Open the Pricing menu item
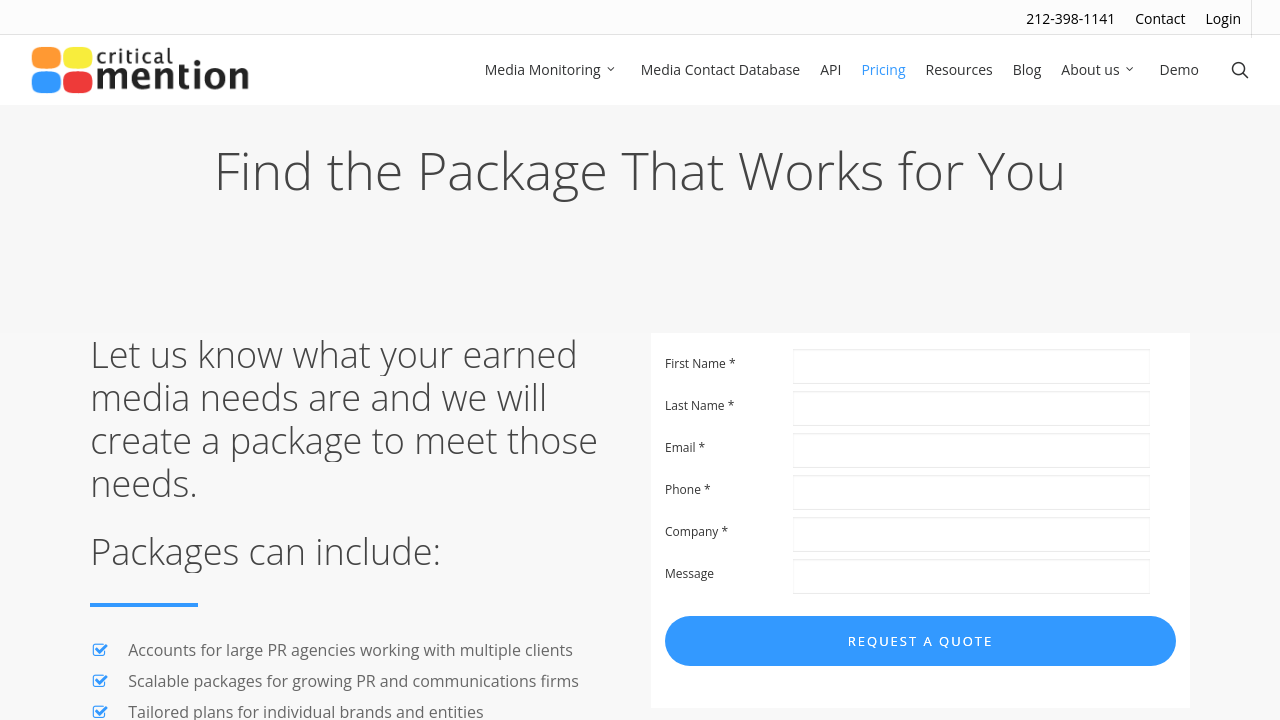 [883, 70]
